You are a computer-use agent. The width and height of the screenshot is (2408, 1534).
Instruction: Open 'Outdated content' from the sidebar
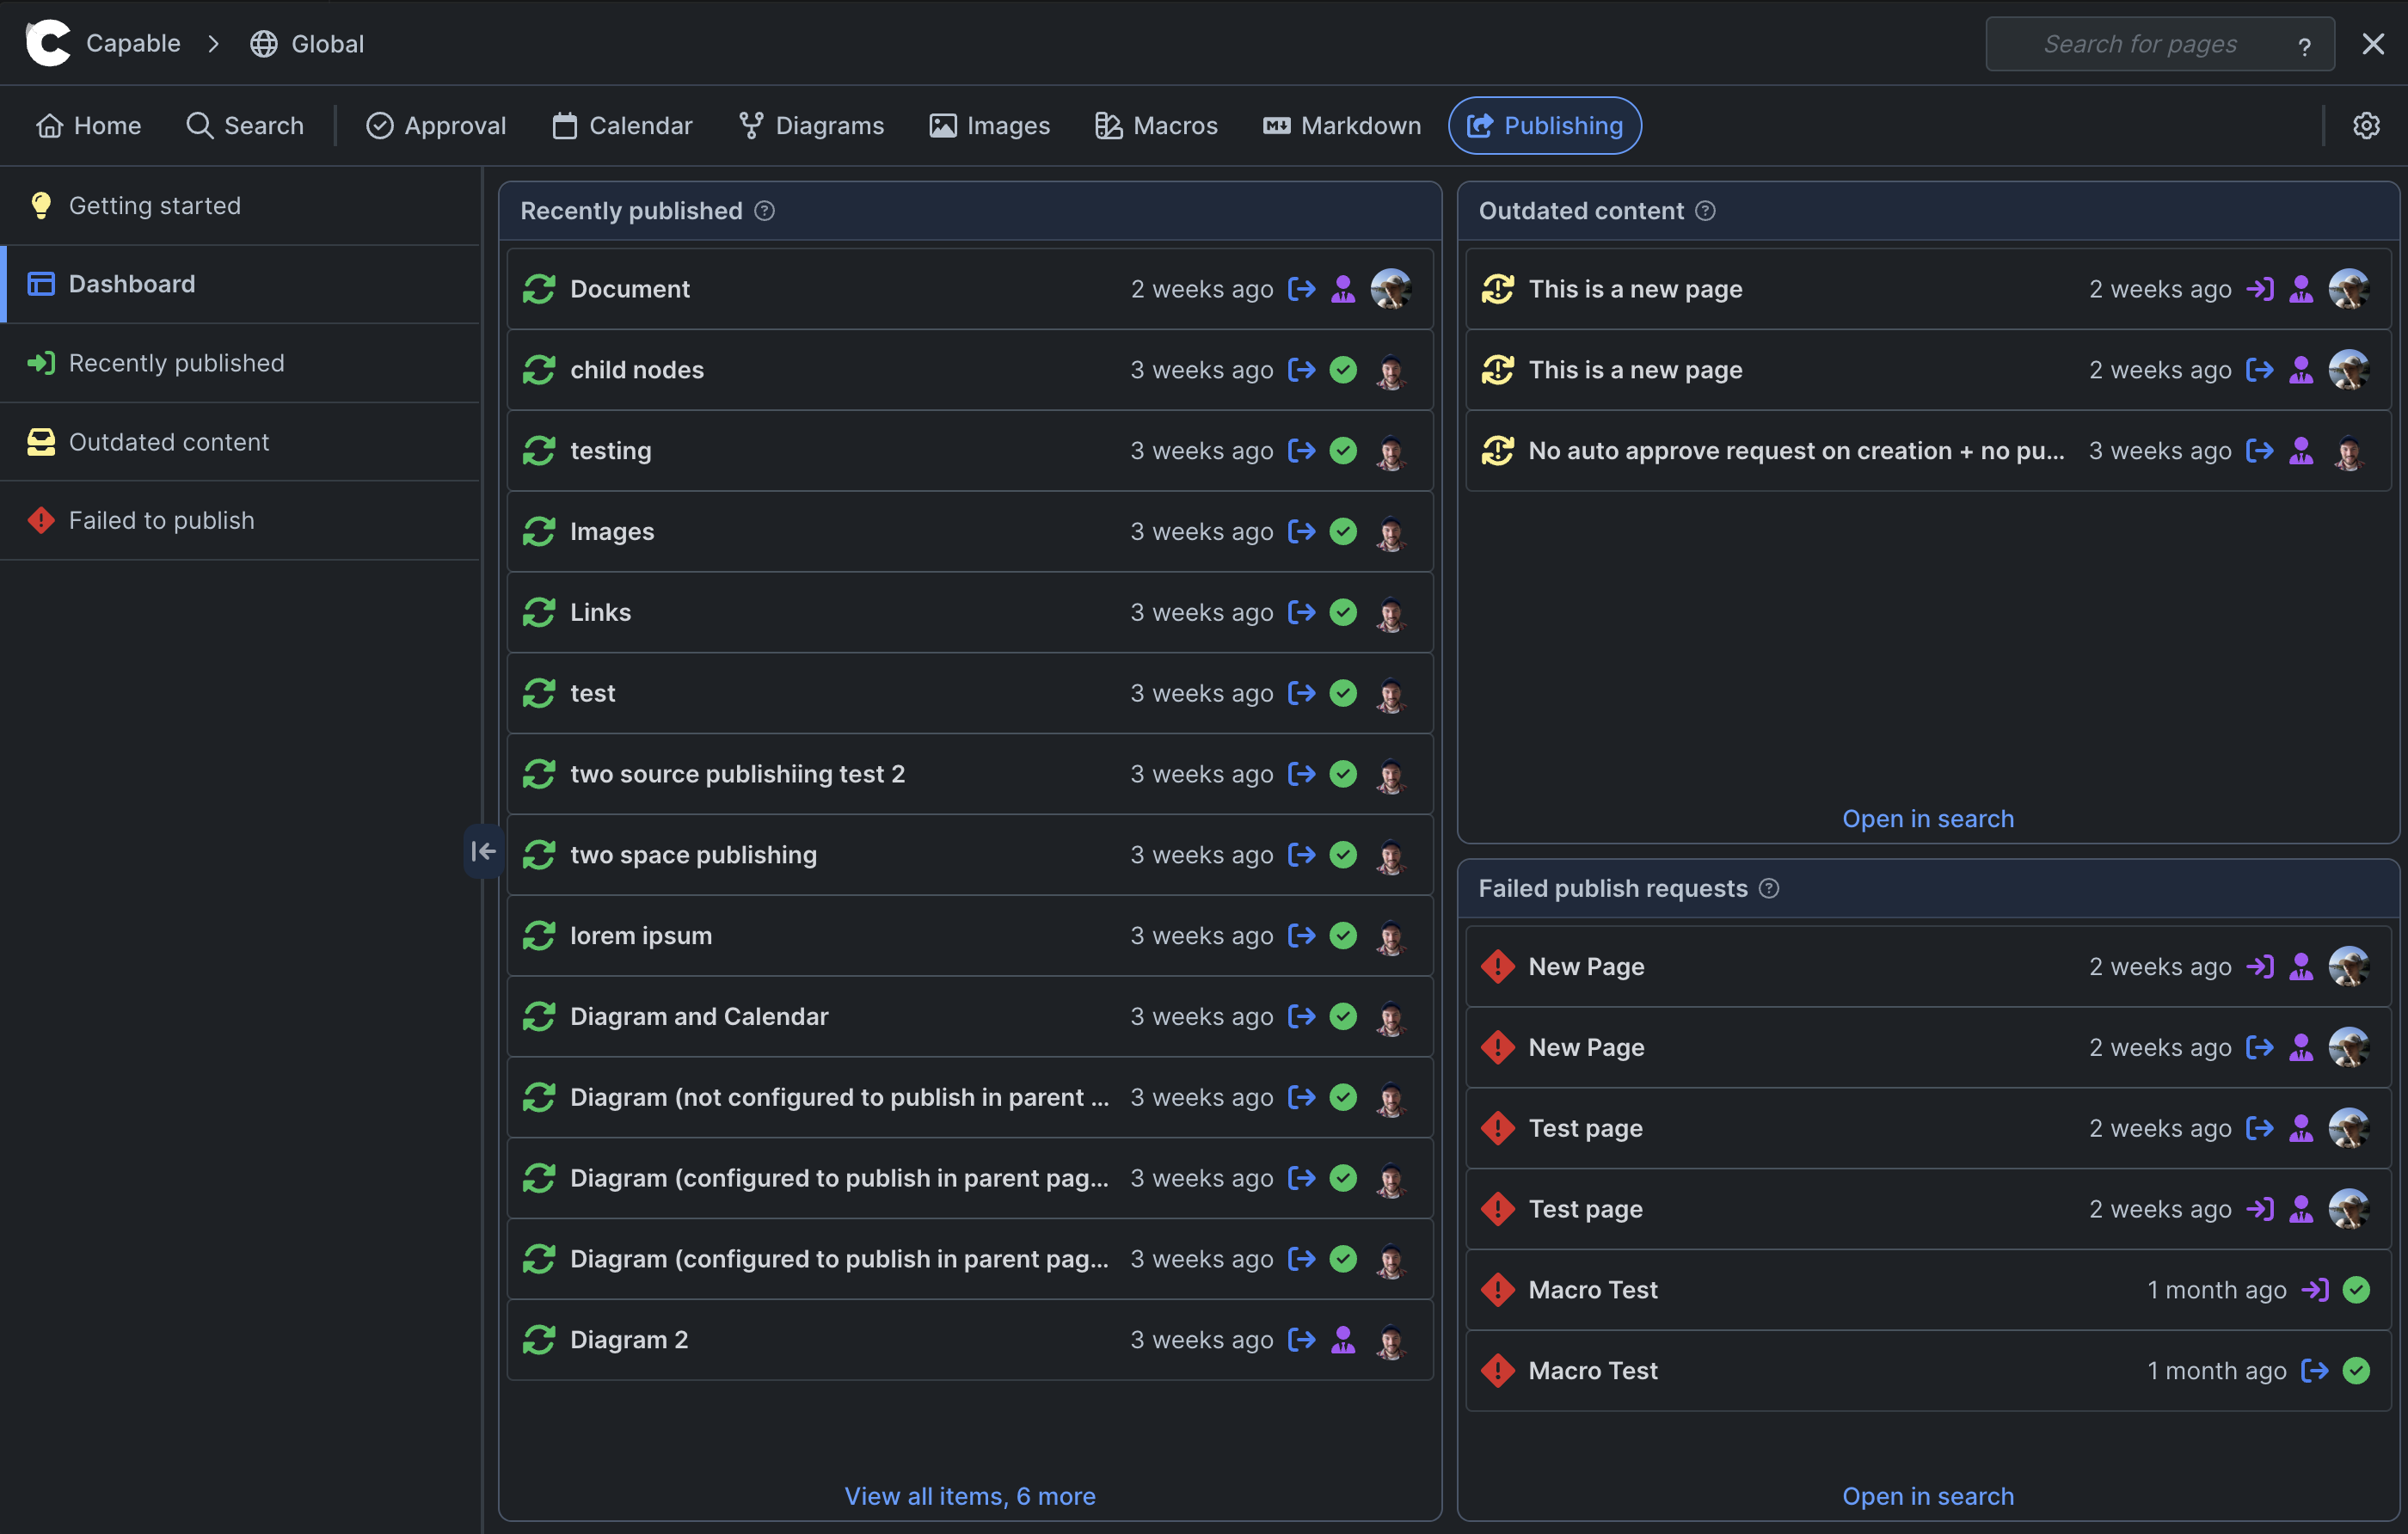(168, 441)
